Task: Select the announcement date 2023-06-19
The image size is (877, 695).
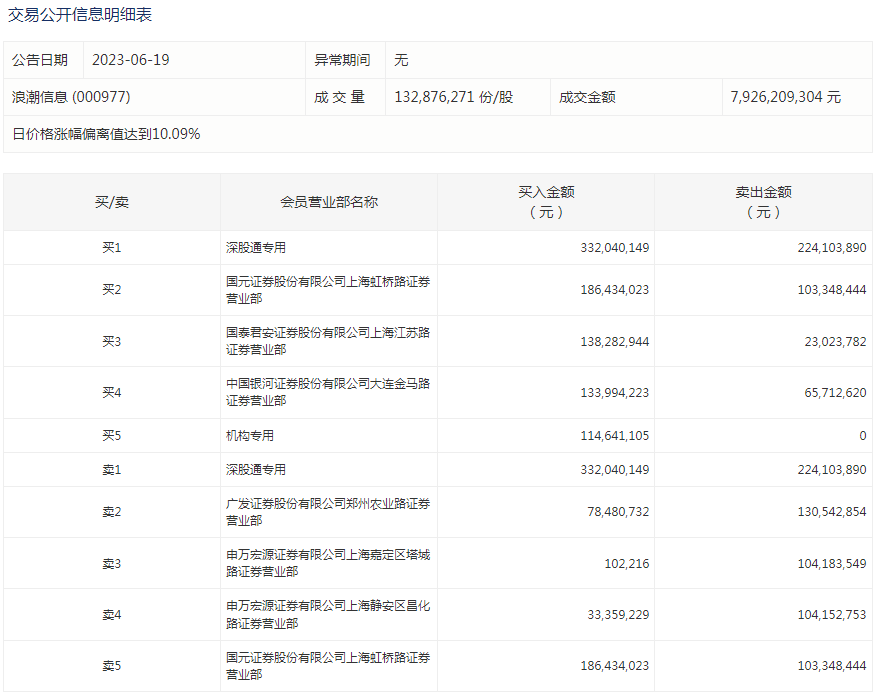Action: pos(130,60)
